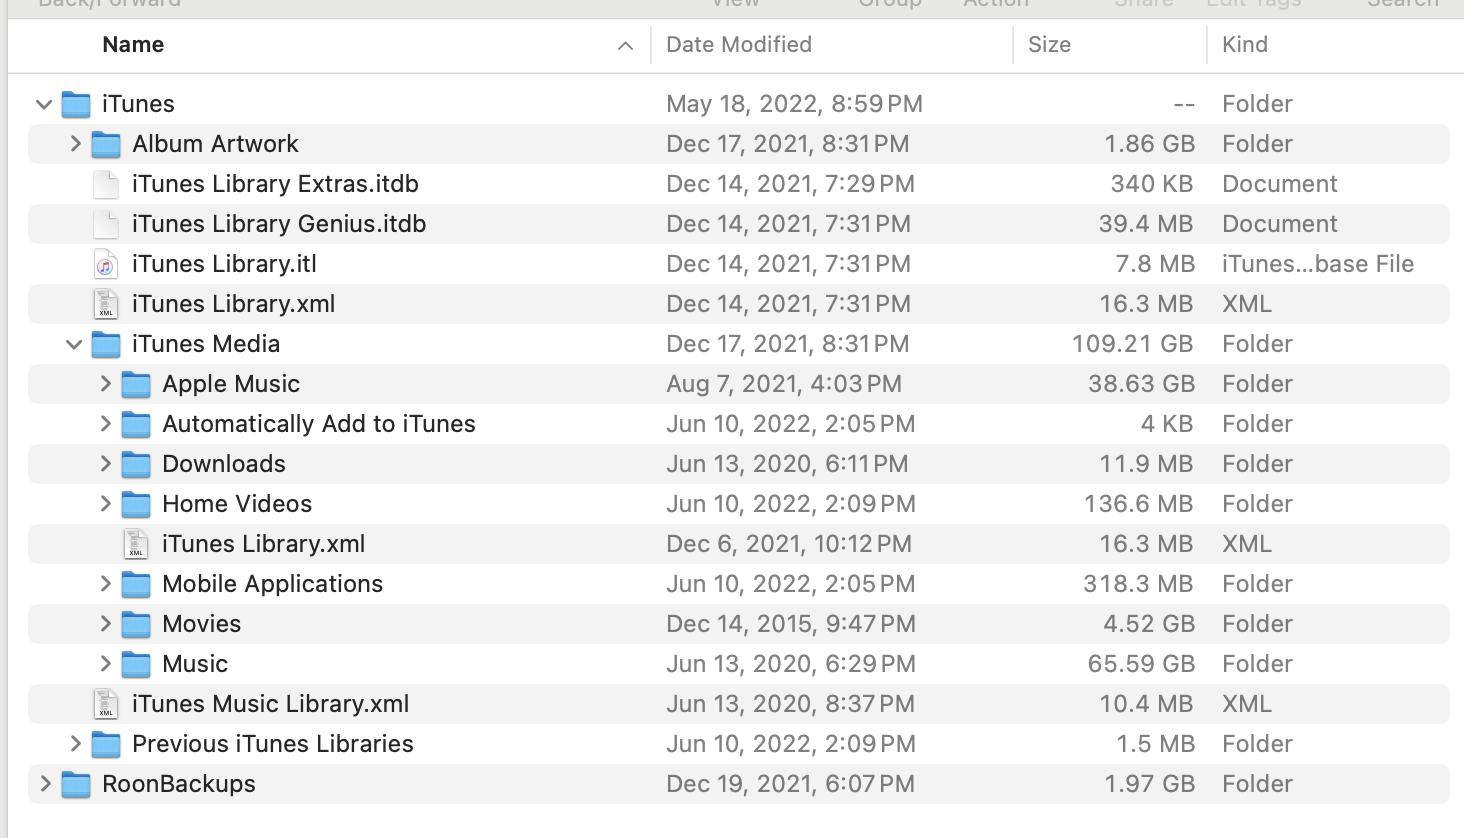The height and width of the screenshot is (838, 1464).
Task: Sort by the Kind column header
Action: coord(1245,45)
